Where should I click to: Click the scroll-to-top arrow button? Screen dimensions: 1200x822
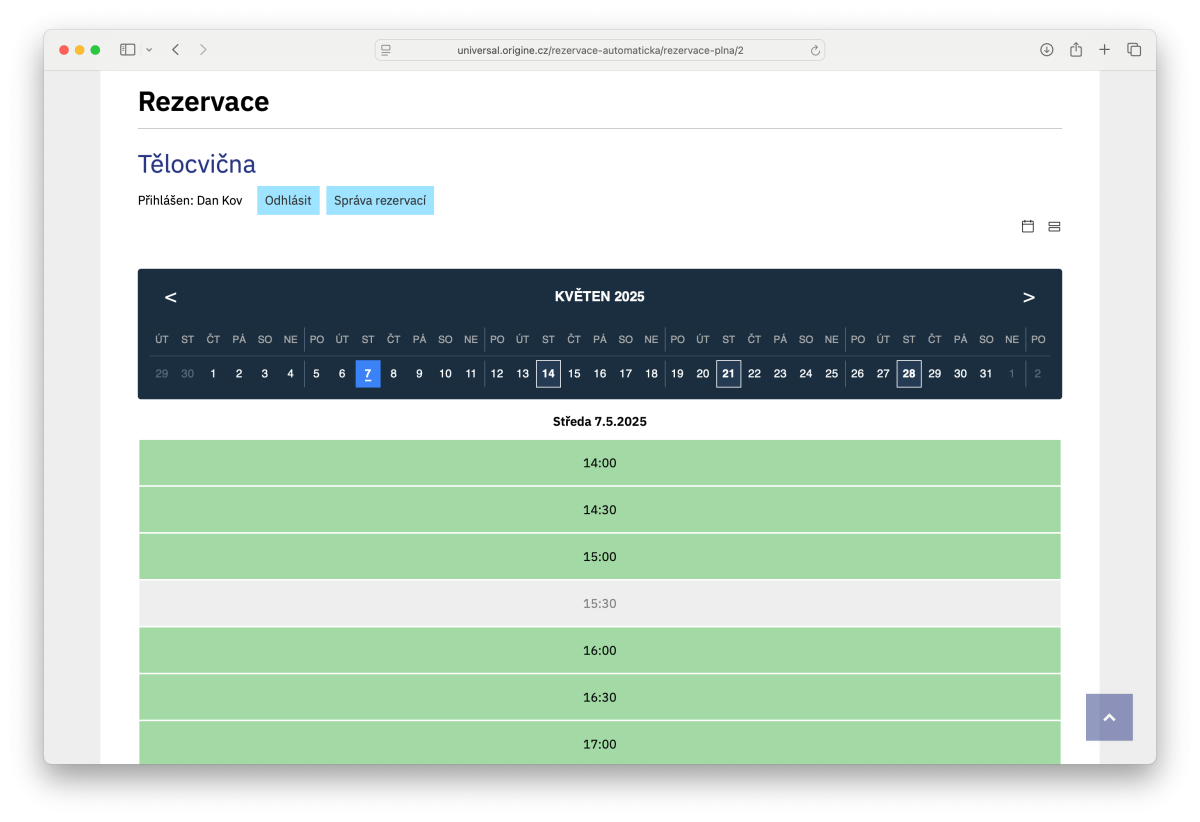1109,717
